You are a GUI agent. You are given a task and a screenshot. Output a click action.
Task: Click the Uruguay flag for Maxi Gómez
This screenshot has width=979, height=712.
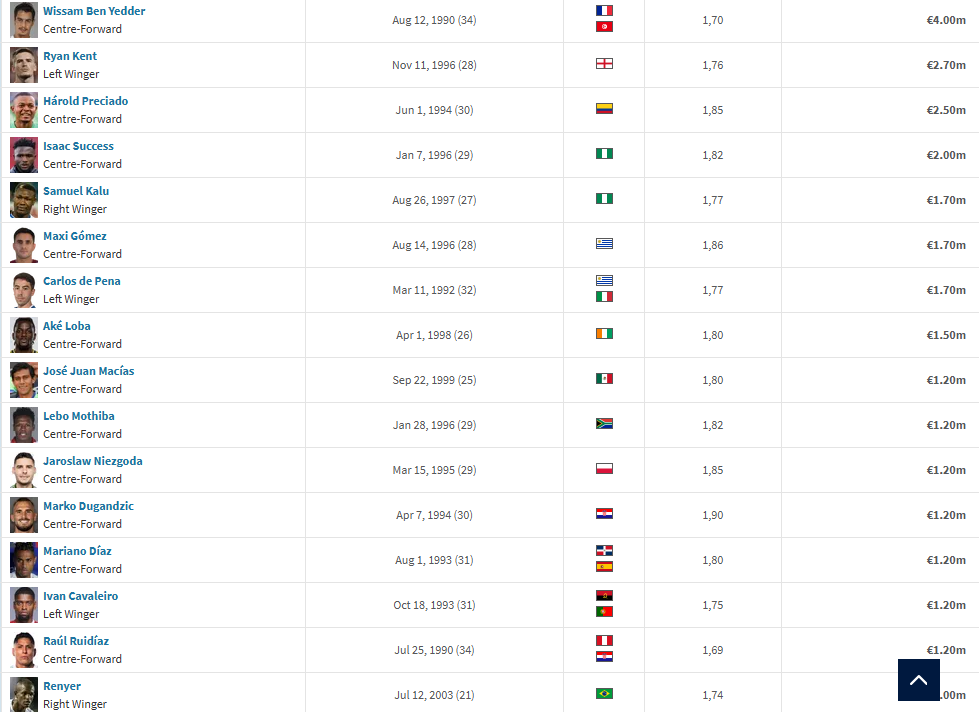click(604, 244)
